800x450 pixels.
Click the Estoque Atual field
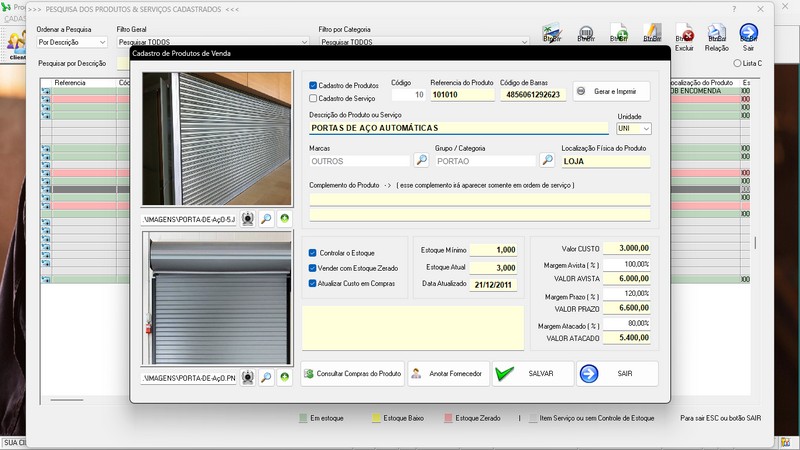pos(493,267)
